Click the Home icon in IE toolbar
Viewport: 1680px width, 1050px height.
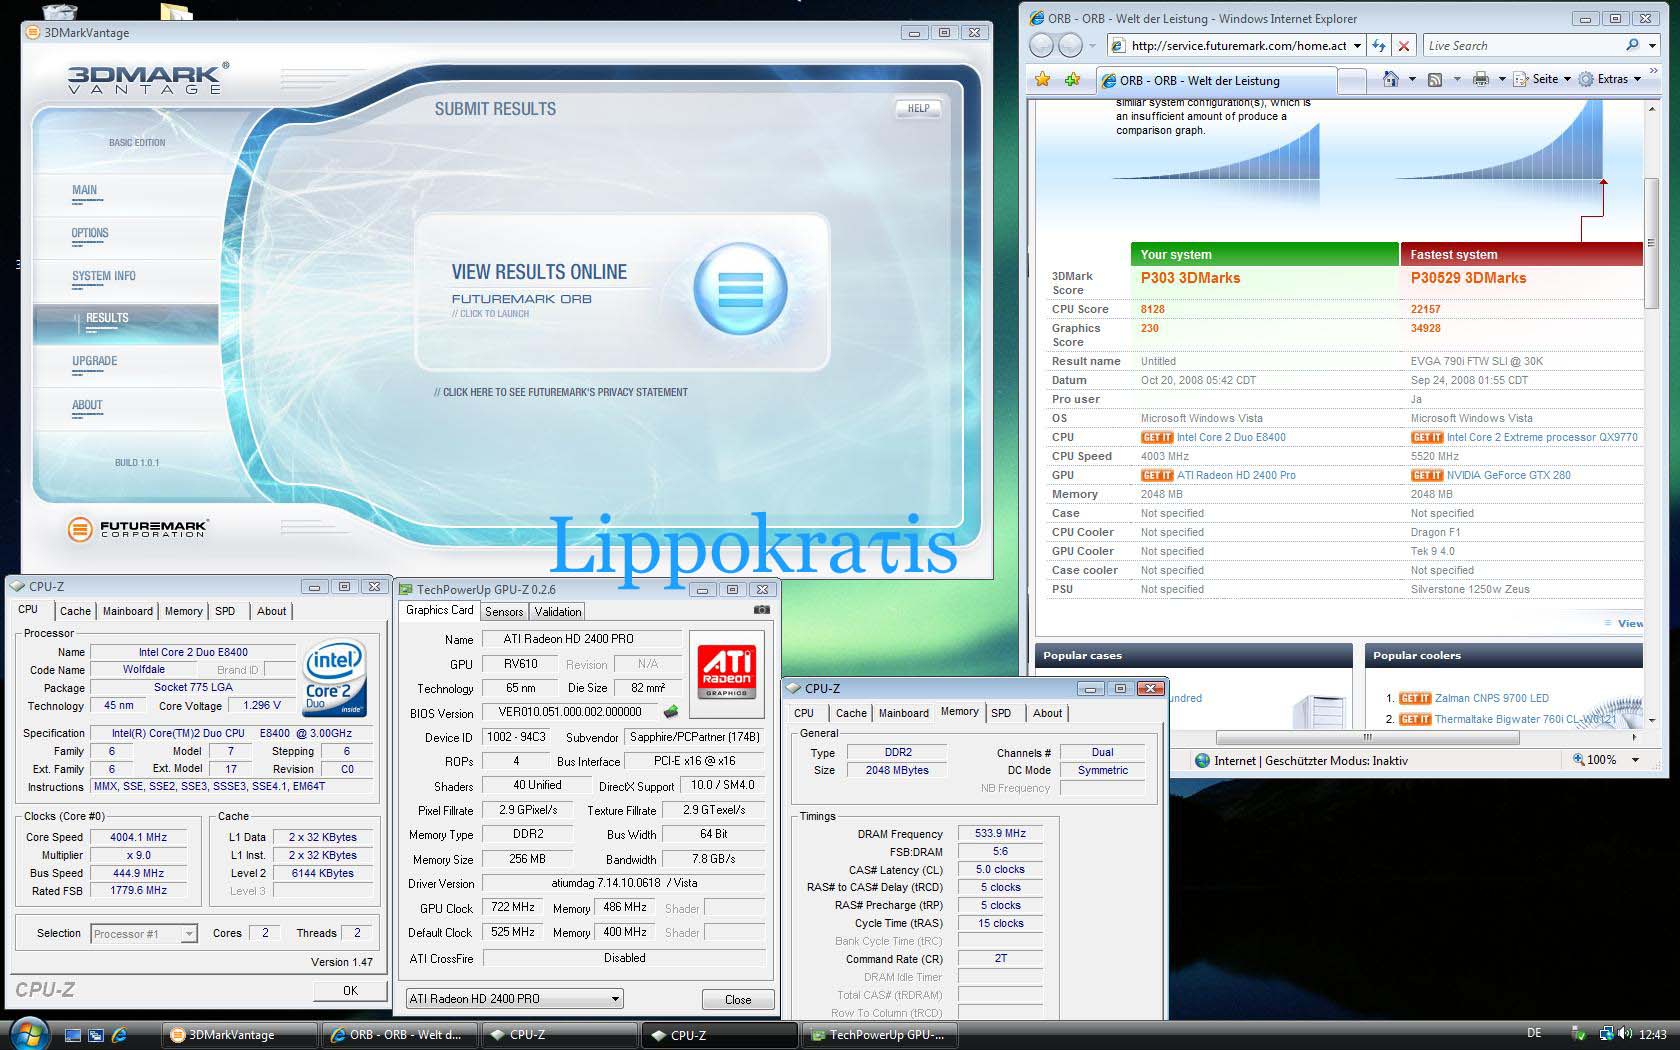point(1390,79)
